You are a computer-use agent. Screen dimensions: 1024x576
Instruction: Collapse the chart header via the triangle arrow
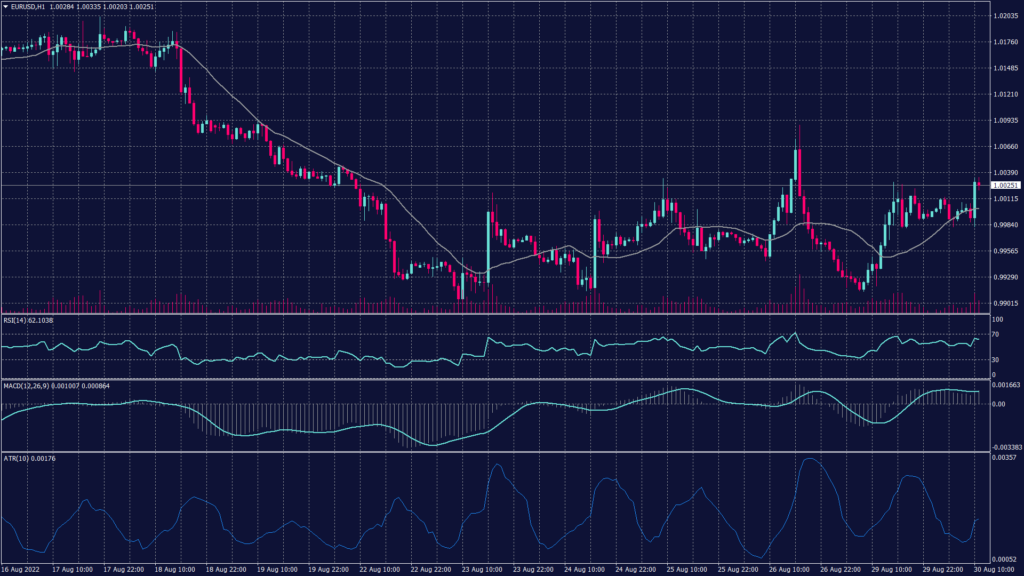click(5, 8)
